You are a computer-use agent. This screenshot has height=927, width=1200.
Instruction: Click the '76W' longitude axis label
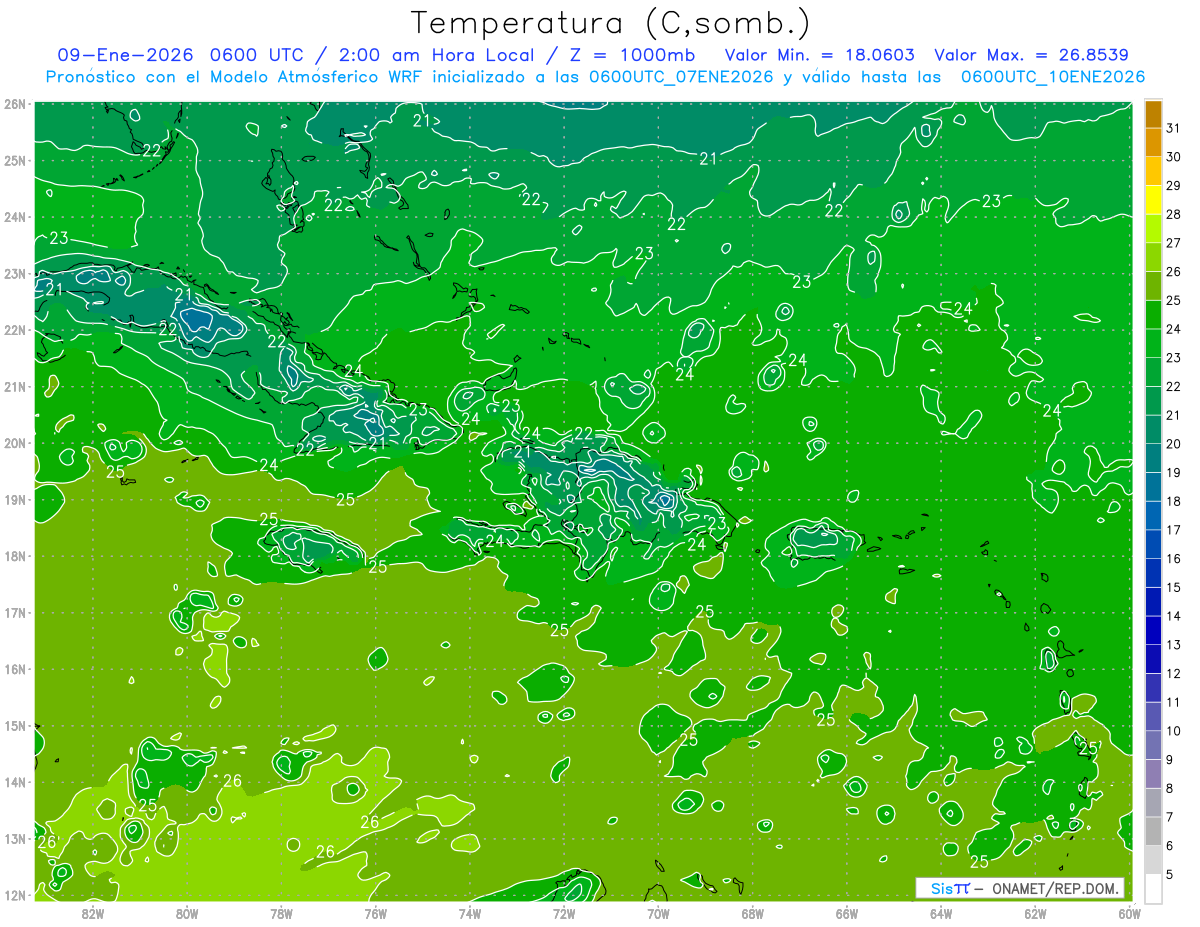pos(375,913)
